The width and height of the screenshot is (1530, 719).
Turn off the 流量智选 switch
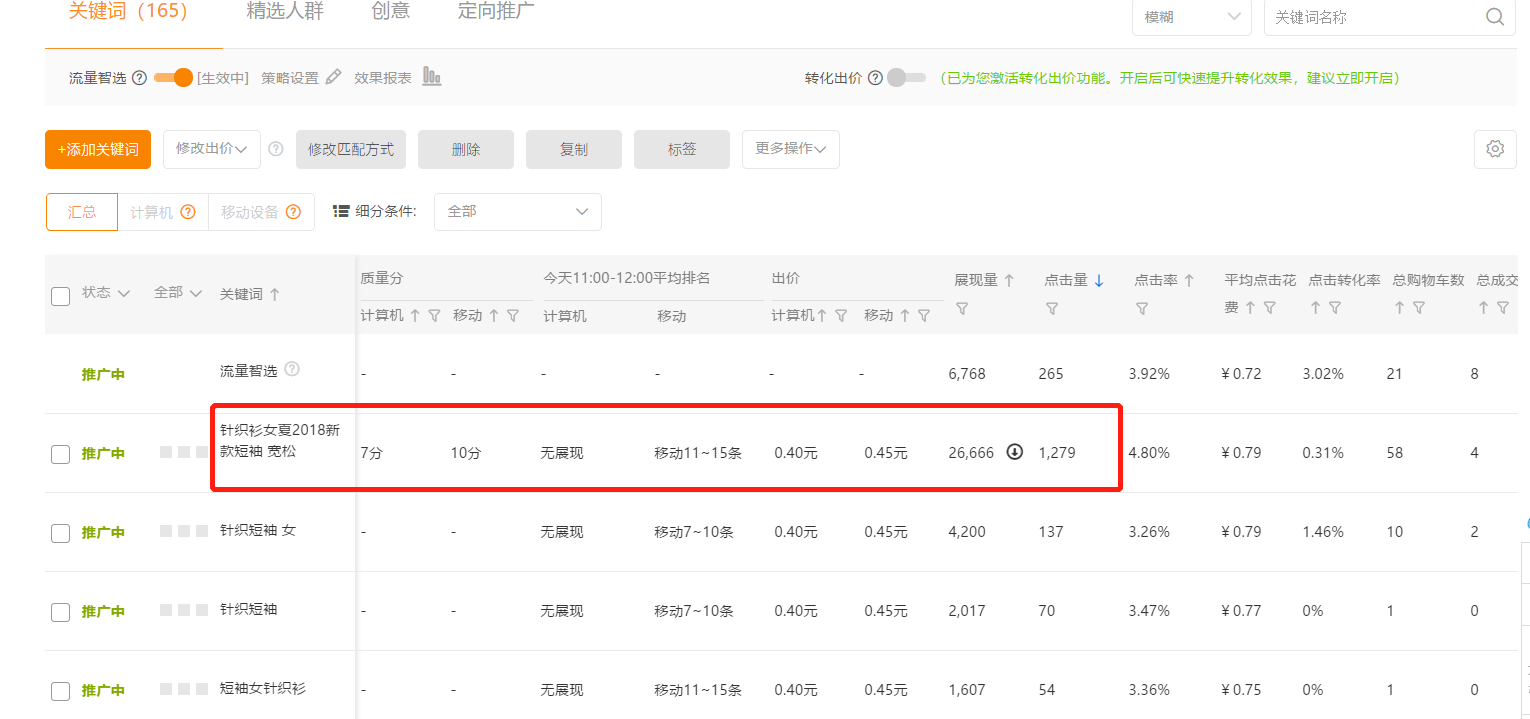click(x=173, y=78)
